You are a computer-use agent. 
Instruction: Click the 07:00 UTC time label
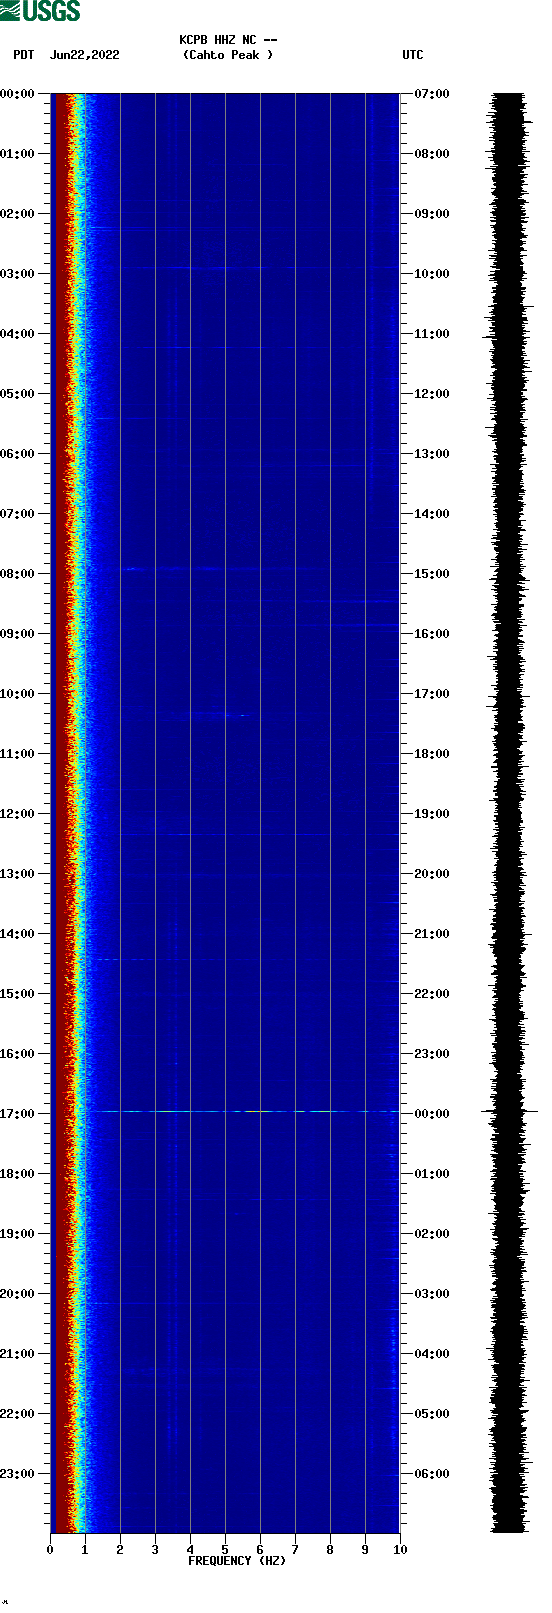(432, 94)
